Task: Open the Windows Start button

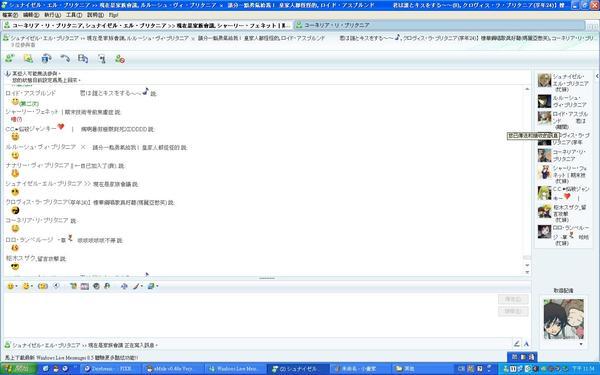Action: (18, 369)
